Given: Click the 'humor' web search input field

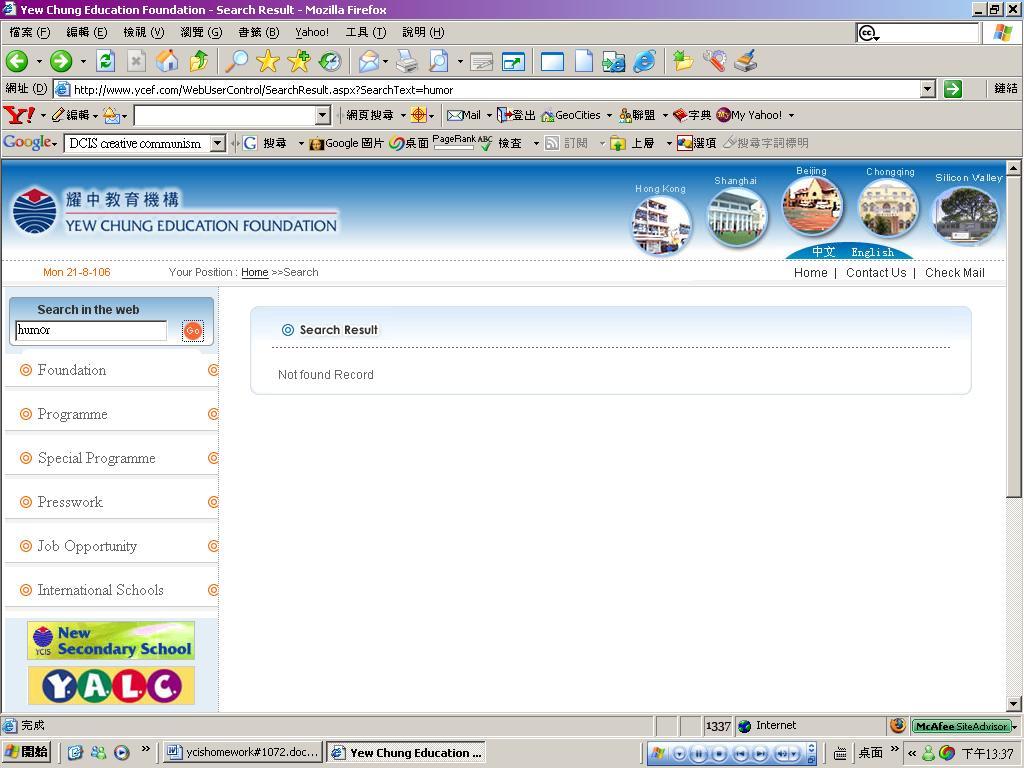Looking at the screenshot, I should [91, 330].
